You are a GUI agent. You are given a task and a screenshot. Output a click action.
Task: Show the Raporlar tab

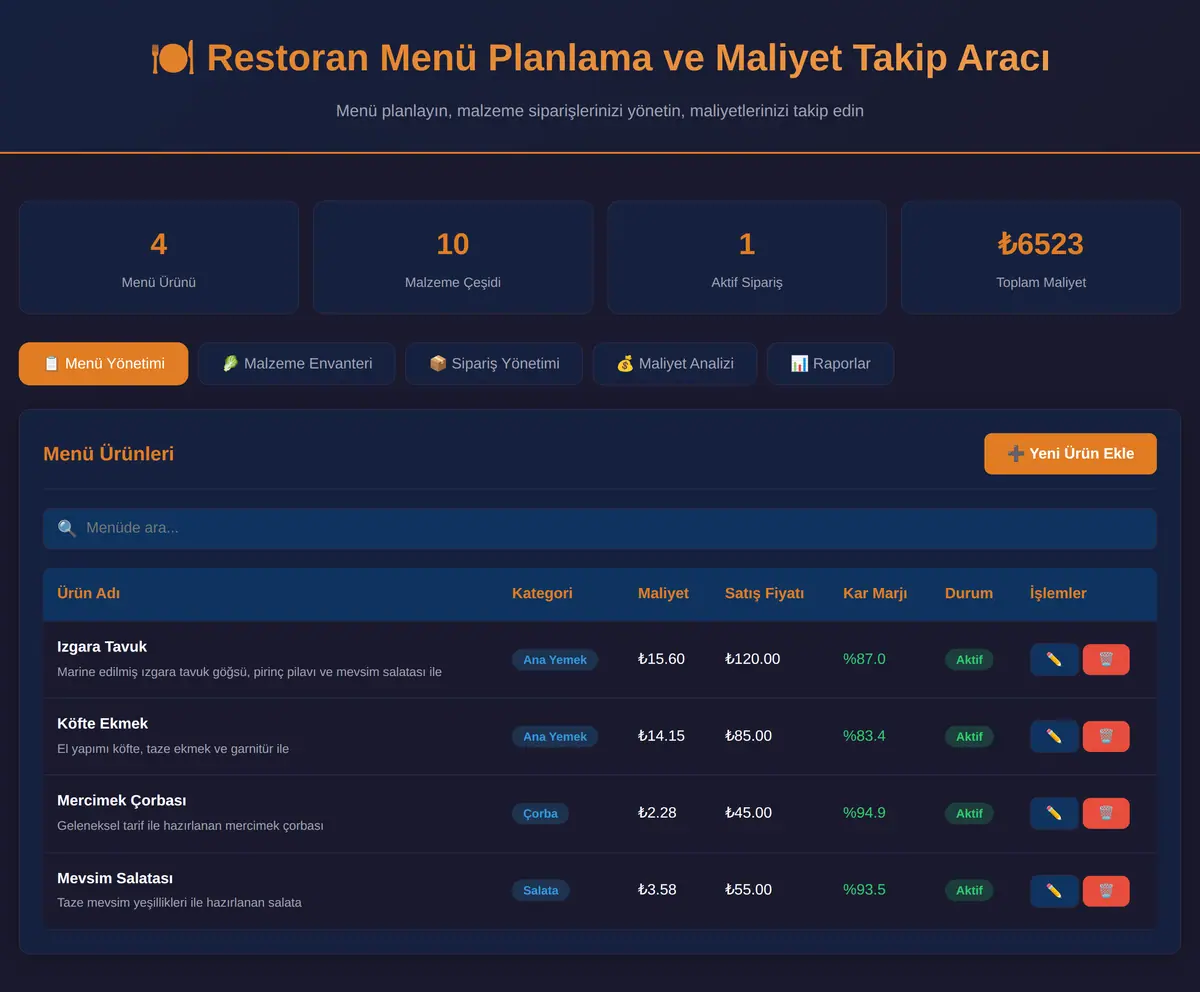pyautogui.click(x=830, y=363)
